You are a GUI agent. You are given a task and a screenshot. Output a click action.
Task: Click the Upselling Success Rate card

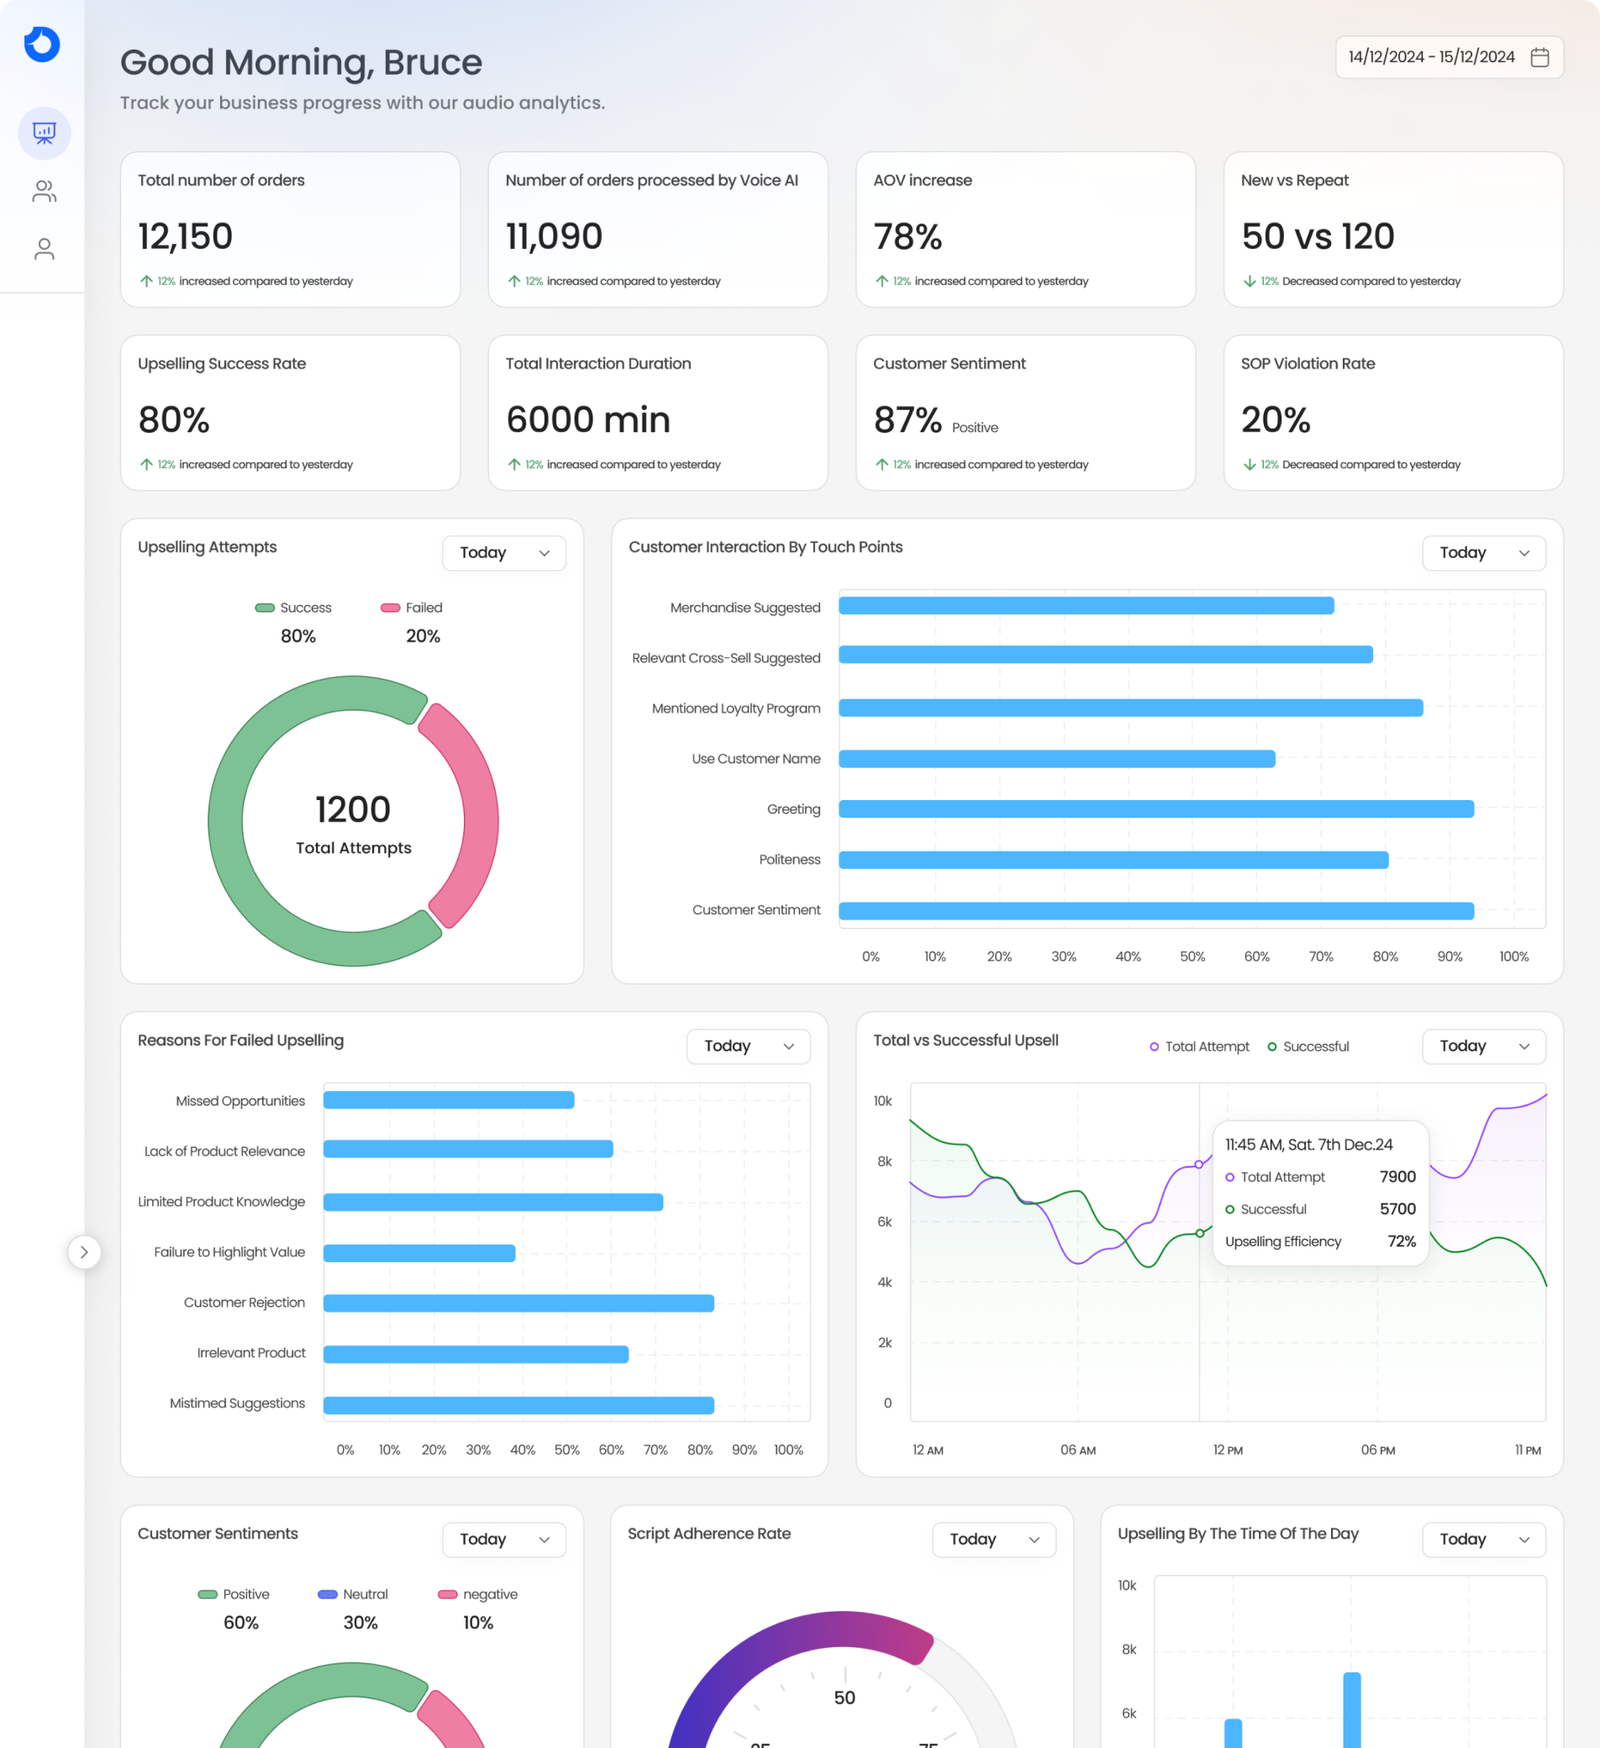click(x=290, y=413)
